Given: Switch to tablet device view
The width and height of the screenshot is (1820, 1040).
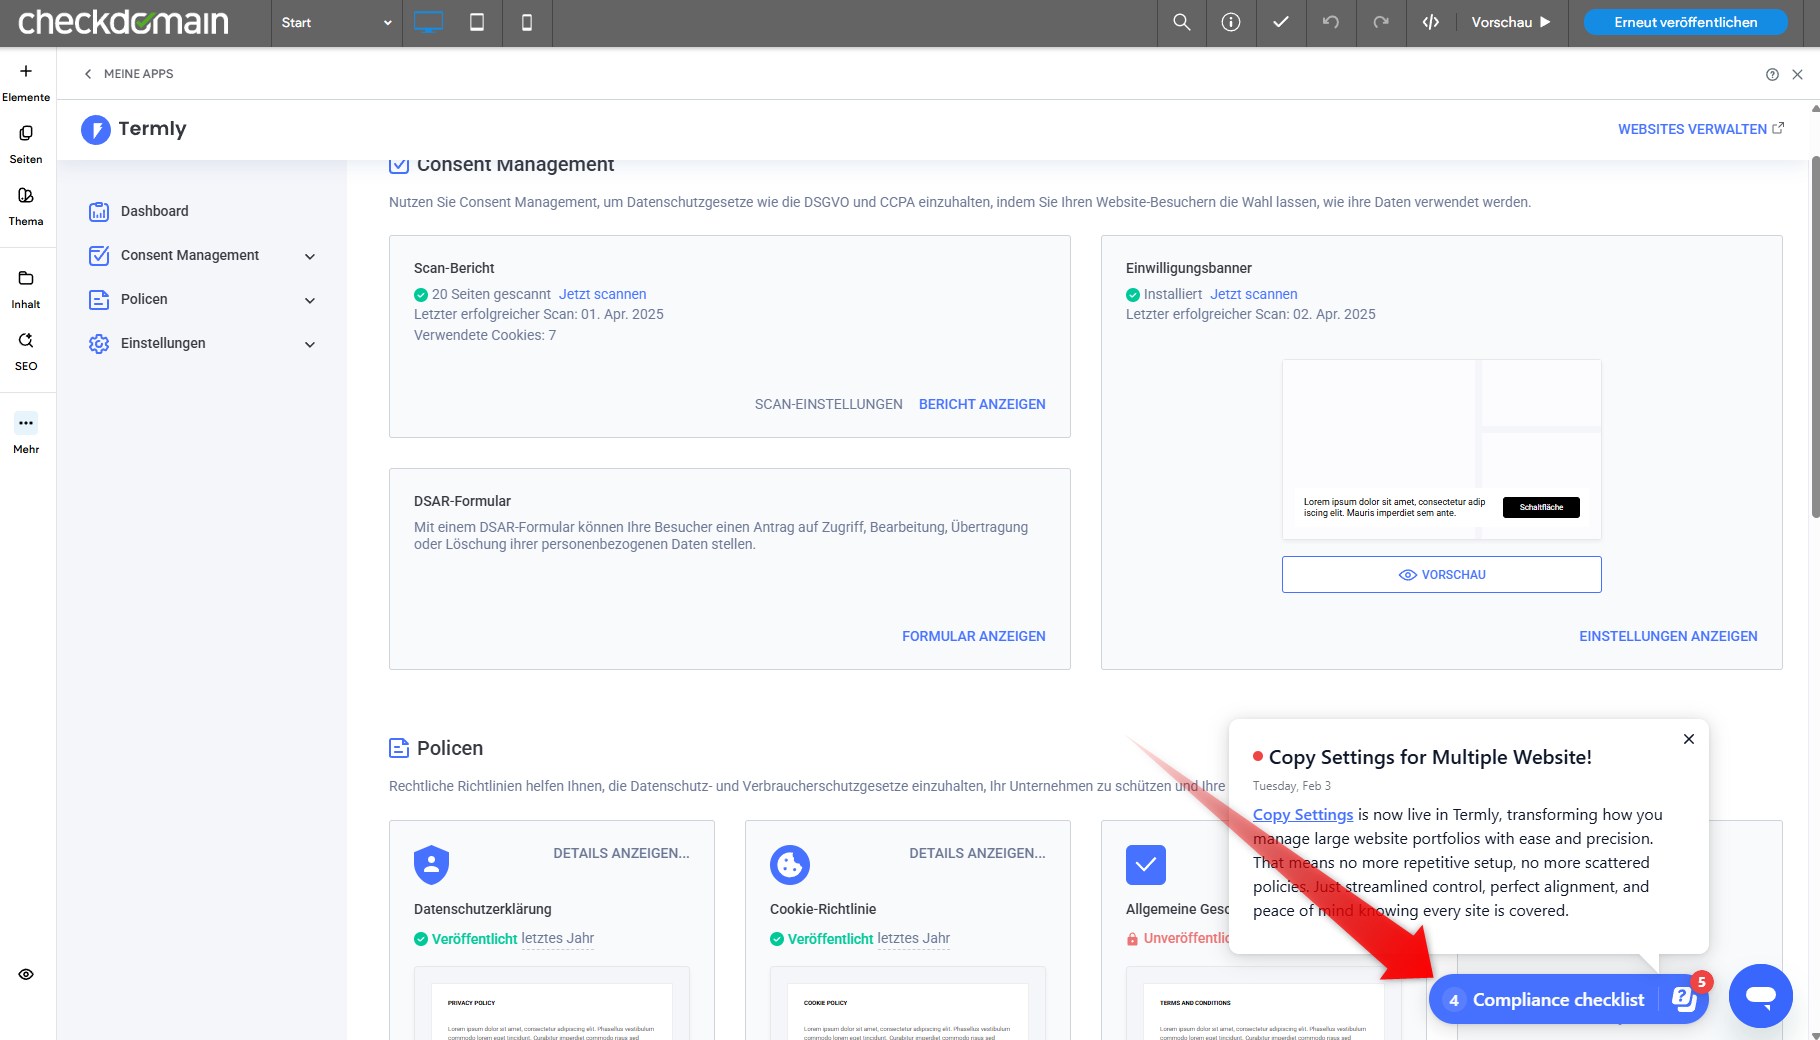Looking at the screenshot, I should (x=477, y=22).
